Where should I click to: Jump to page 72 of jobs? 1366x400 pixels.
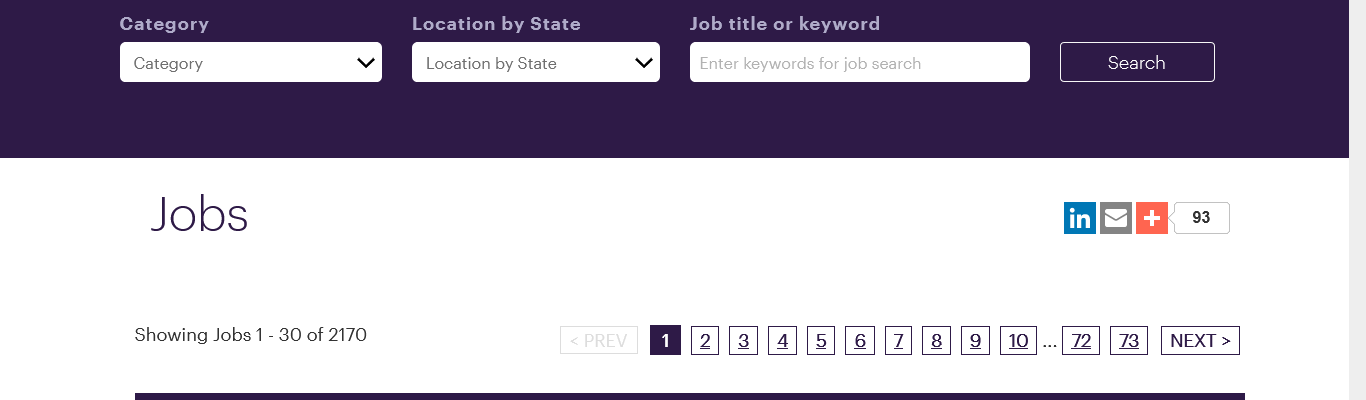(1081, 341)
